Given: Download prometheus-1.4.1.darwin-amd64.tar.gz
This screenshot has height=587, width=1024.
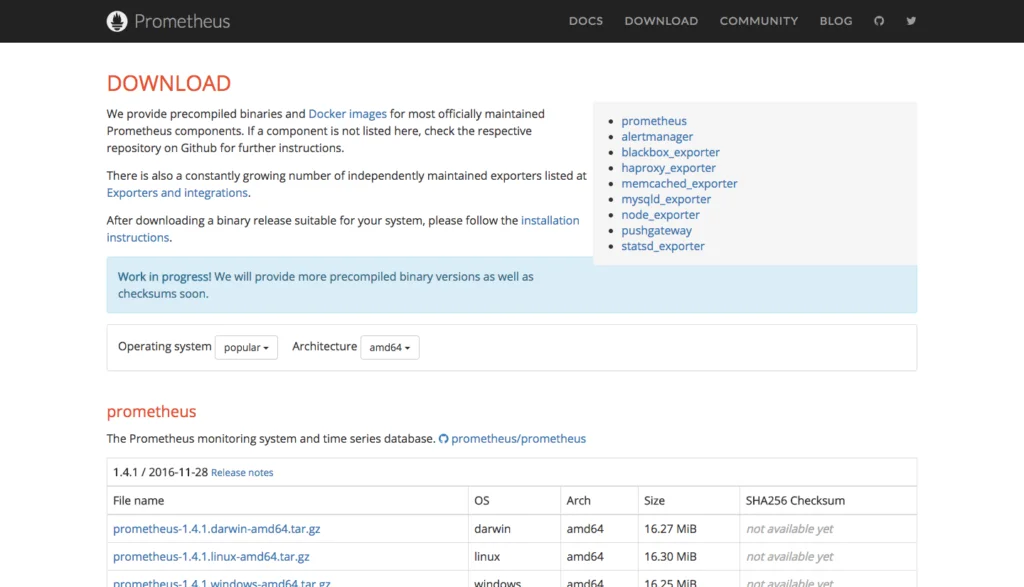Looking at the screenshot, I should (x=216, y=529).
